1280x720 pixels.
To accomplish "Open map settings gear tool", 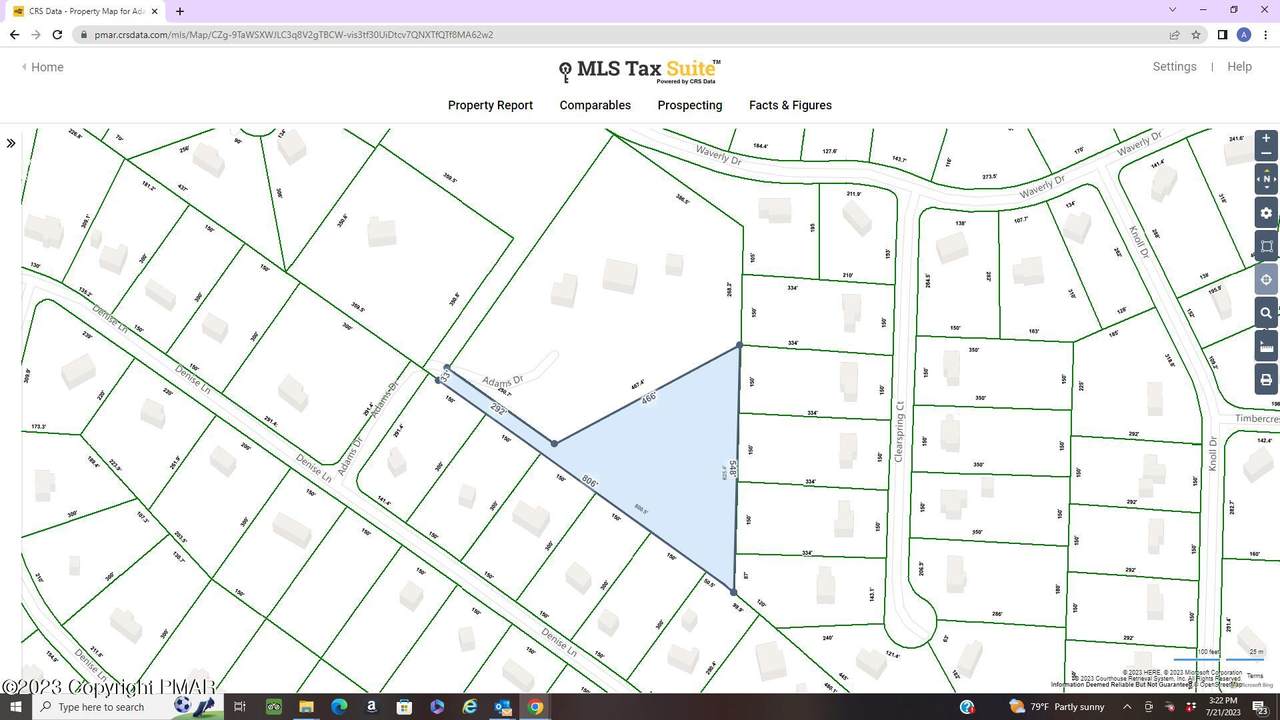I will click(1266, 213).
